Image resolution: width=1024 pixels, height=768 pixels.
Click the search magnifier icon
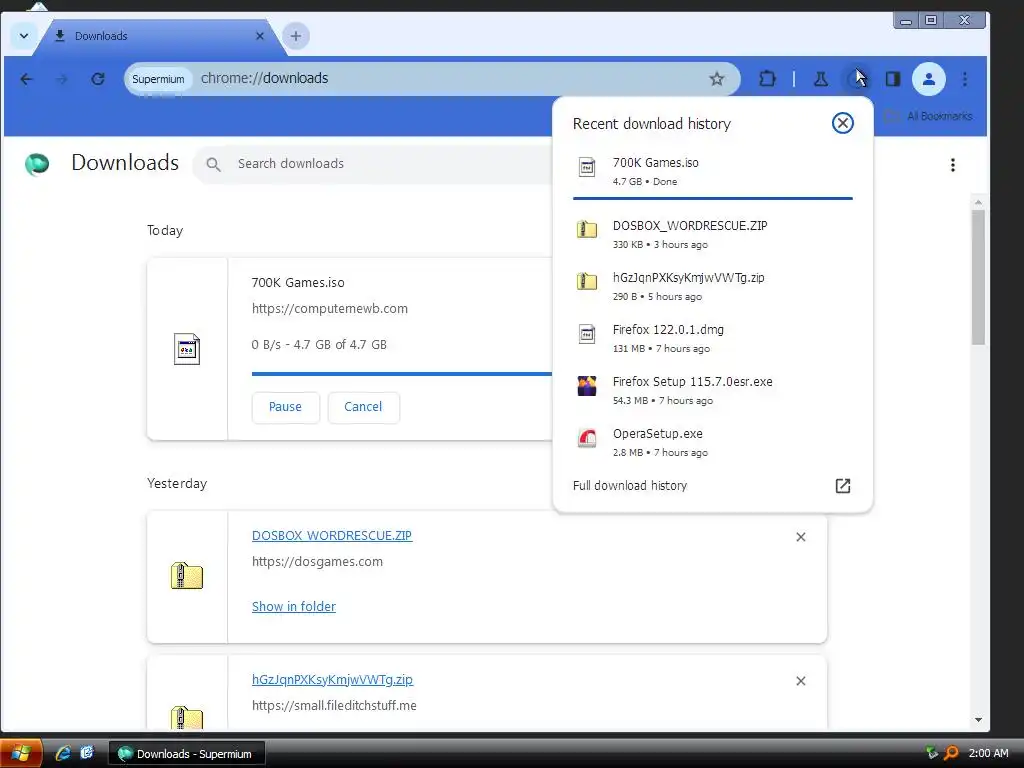214,165
